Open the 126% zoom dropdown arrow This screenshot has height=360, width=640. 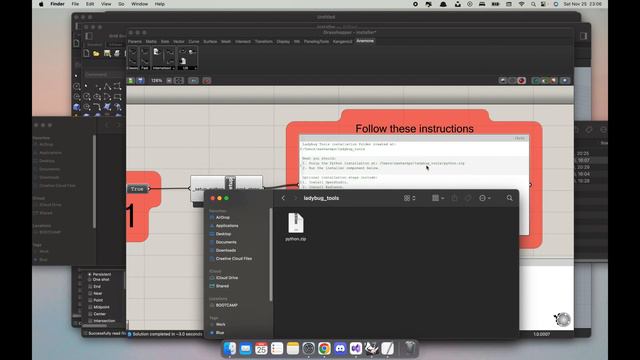pyautogui.click(x=169, y=81)
